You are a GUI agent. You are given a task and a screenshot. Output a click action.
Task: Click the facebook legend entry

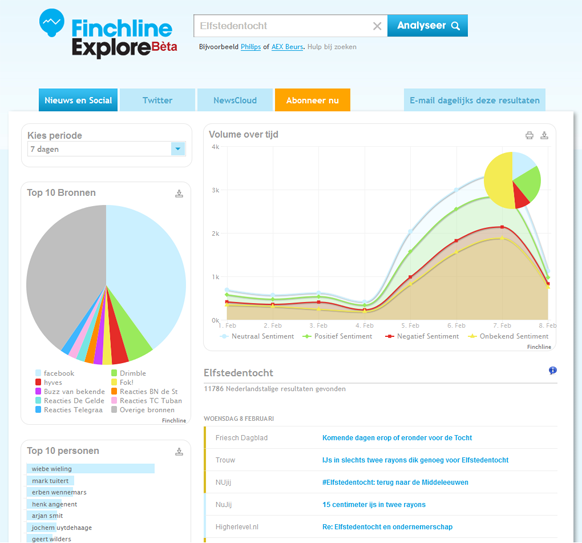tap(55, 373)
